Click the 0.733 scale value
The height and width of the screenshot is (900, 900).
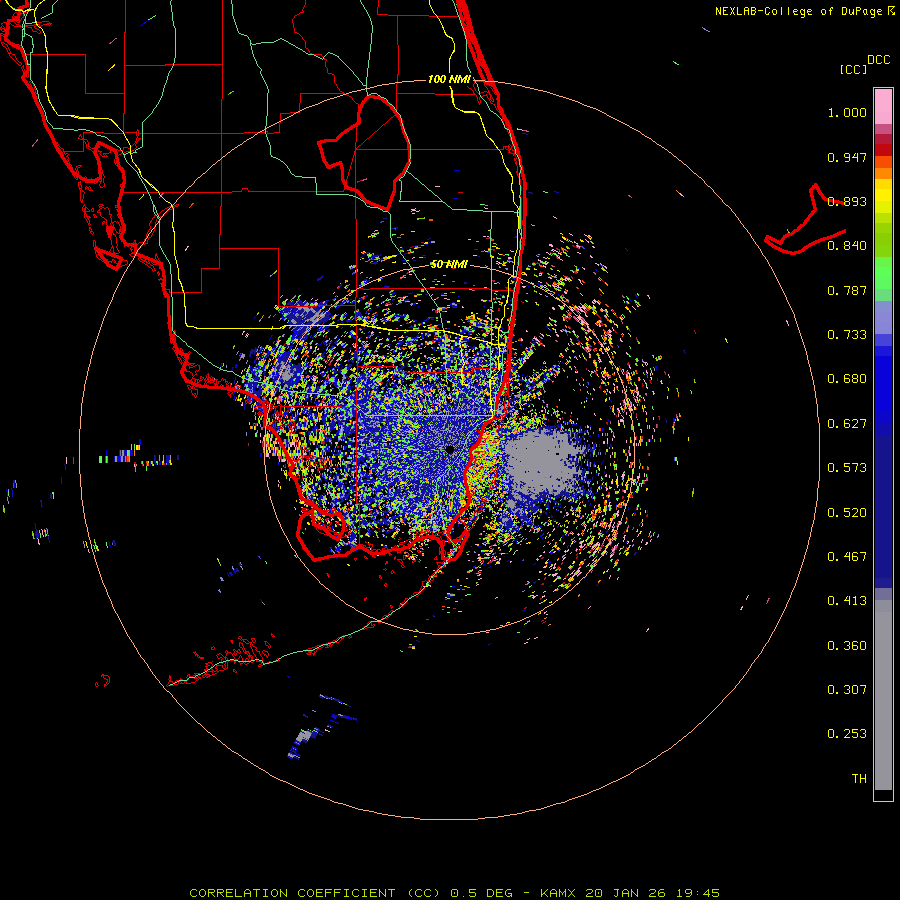[x=847, y=335]
